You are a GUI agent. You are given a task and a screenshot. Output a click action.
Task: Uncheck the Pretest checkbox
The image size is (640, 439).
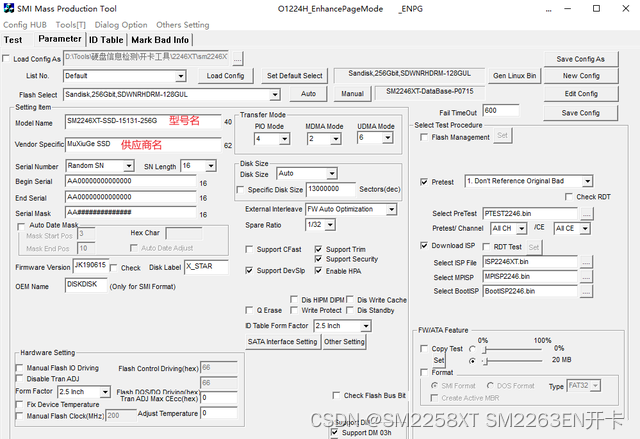point(424,182)
